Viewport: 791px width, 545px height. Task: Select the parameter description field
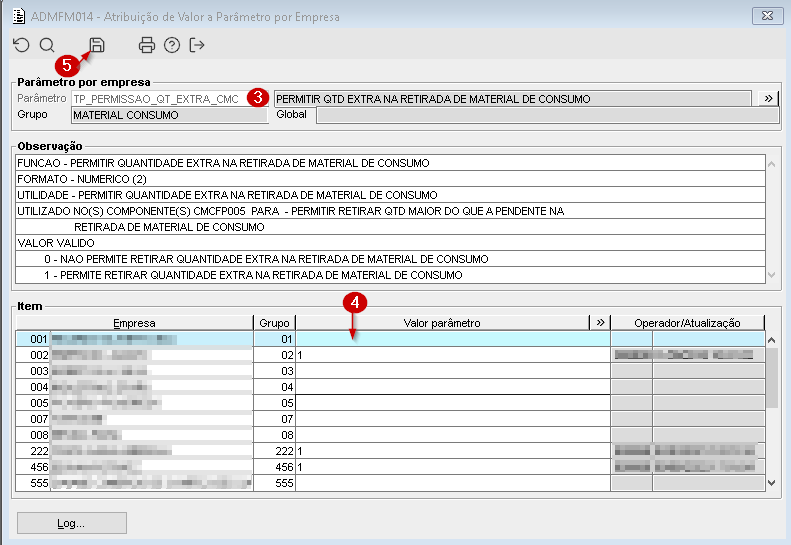pyautogui.click(x=513, y=99)
